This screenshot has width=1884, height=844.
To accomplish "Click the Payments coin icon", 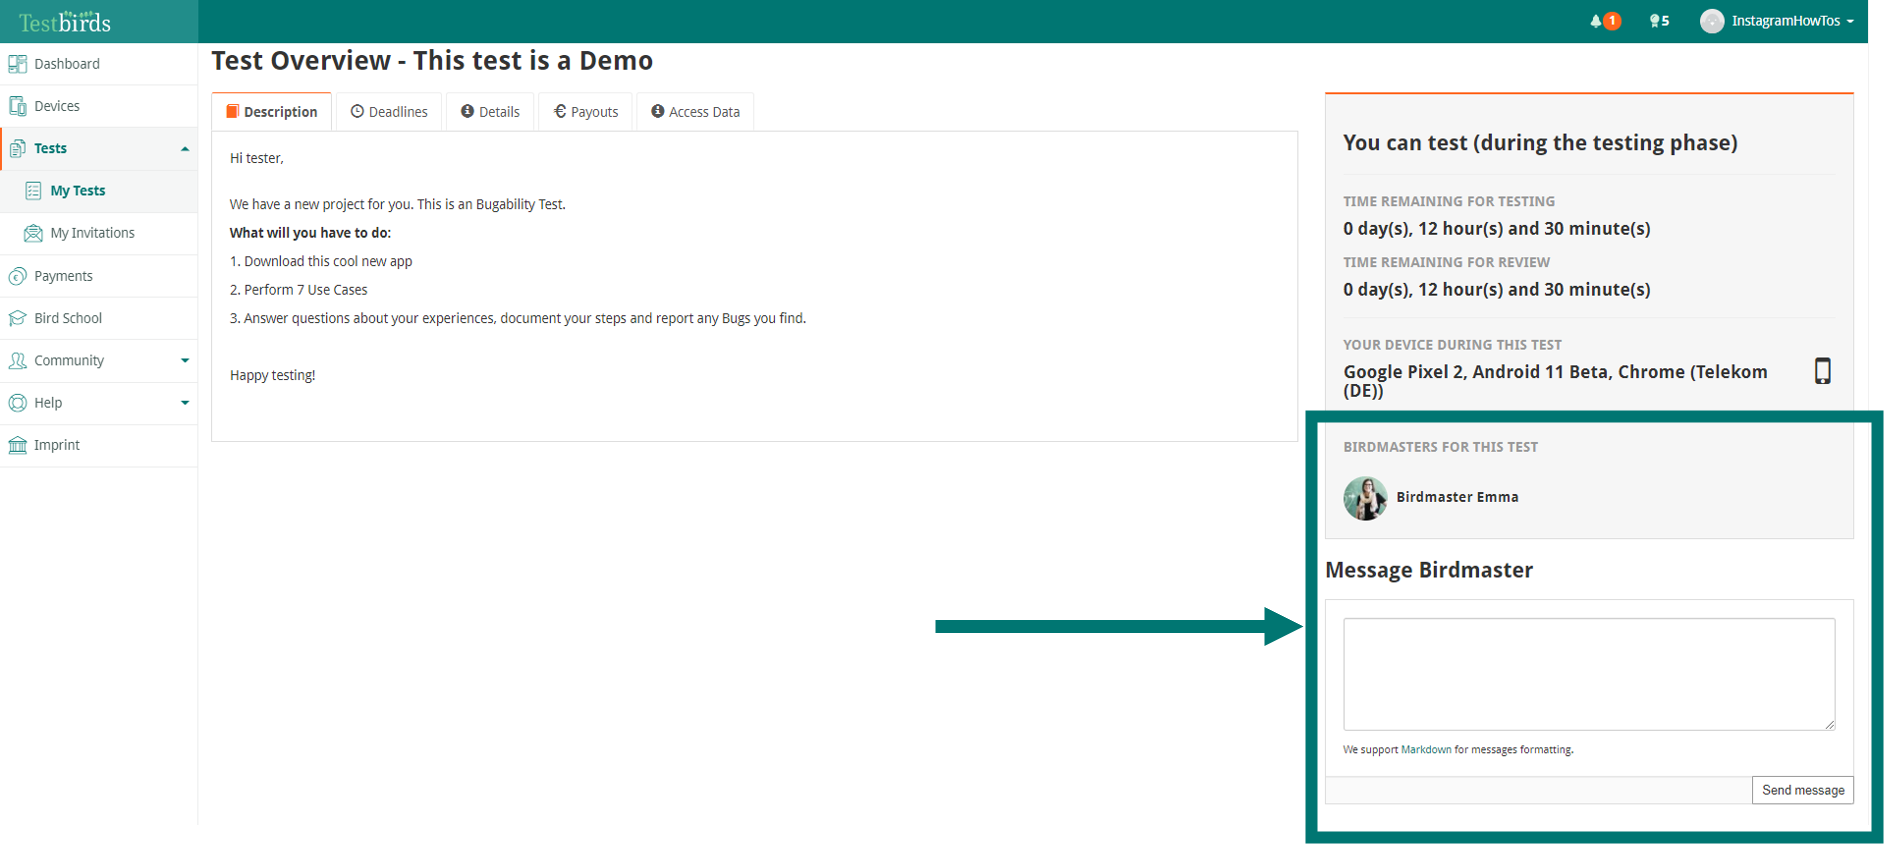I will coord(17,276).
